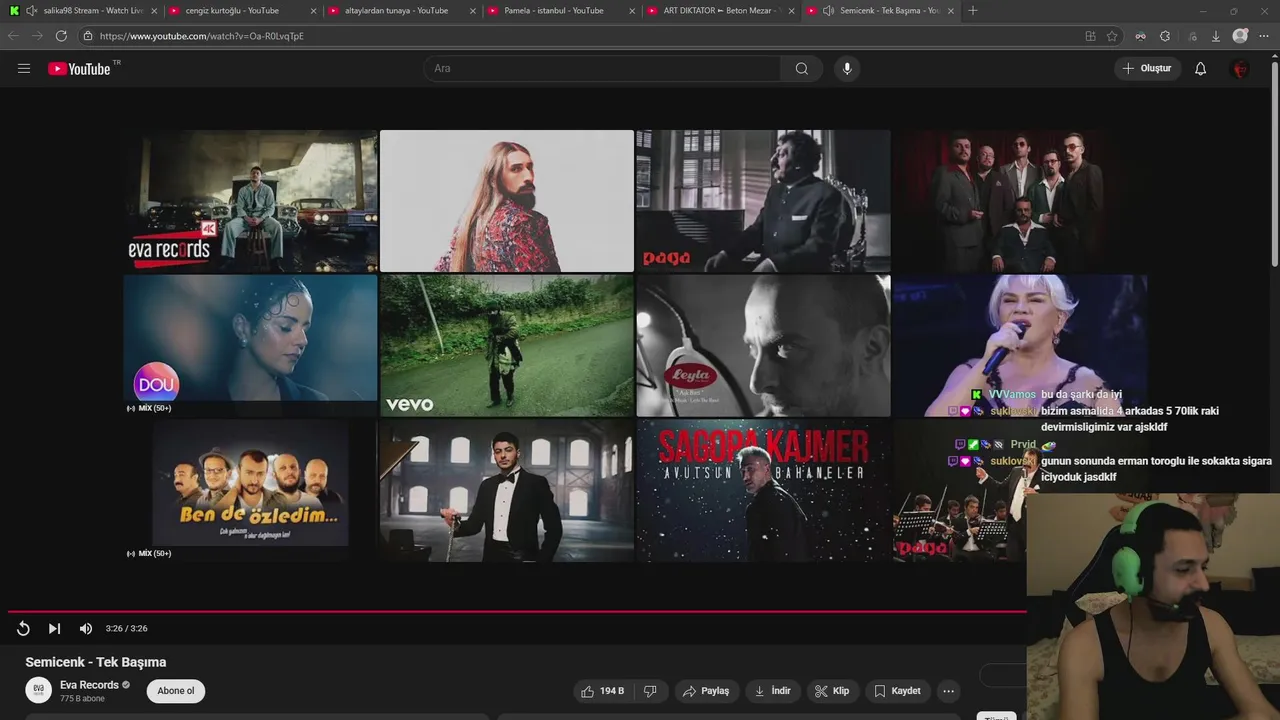Save video with Kaydet button
1280x720 pixels.
tap(897, 691)
